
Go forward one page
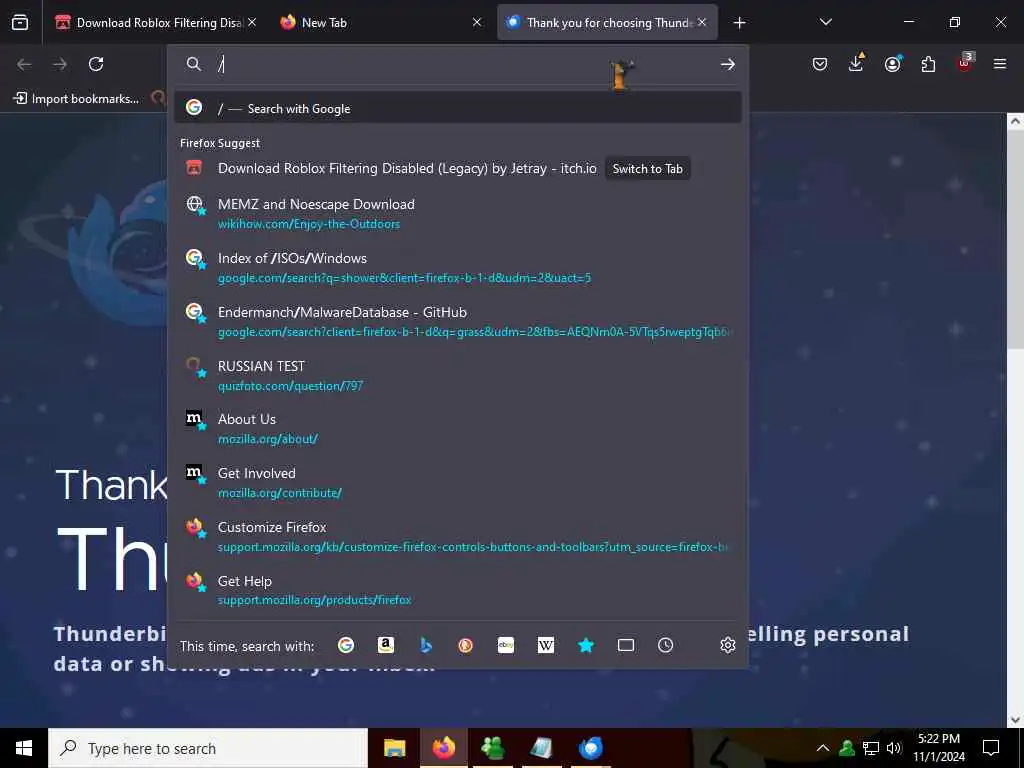tap(60, 64)
